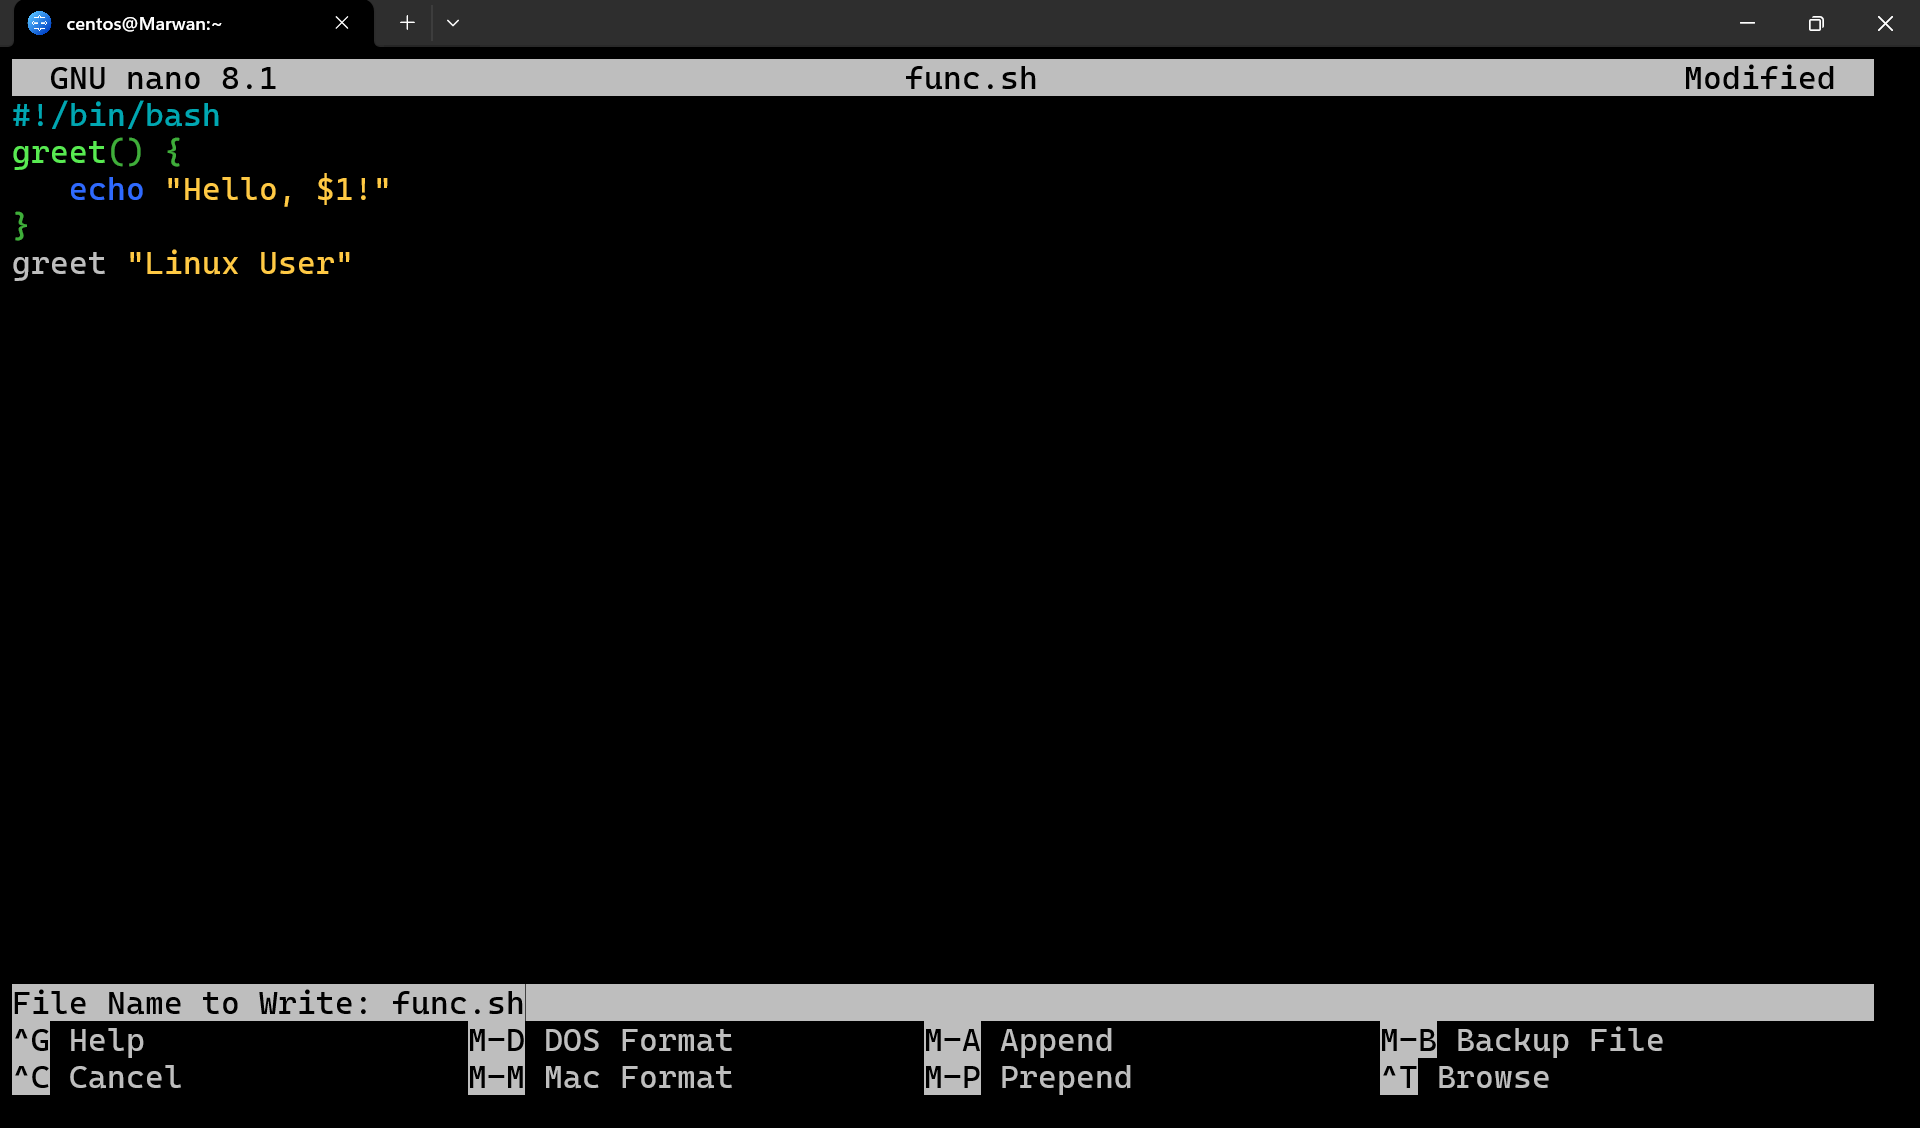Click the GNU nano 8.1 version label

click(163, 78)
